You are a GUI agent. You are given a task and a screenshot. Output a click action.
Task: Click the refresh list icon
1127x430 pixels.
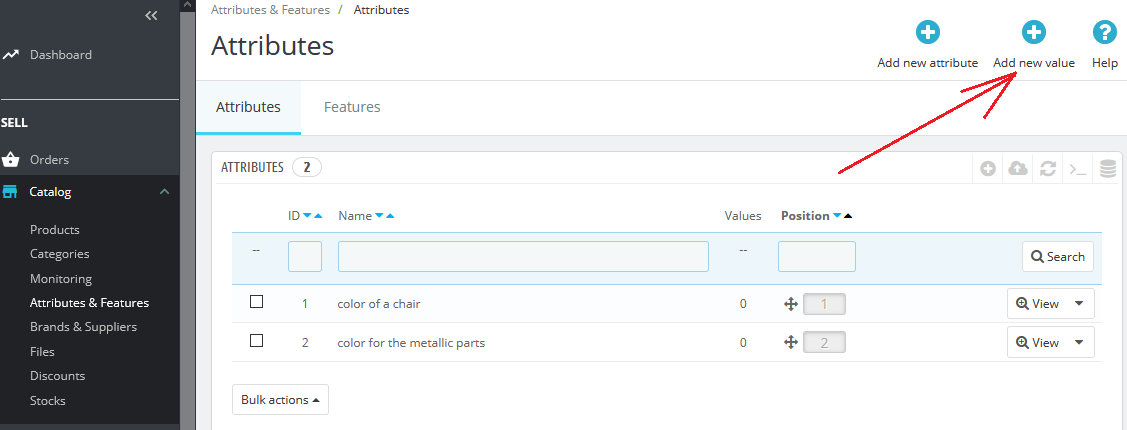click(1048, 168)
